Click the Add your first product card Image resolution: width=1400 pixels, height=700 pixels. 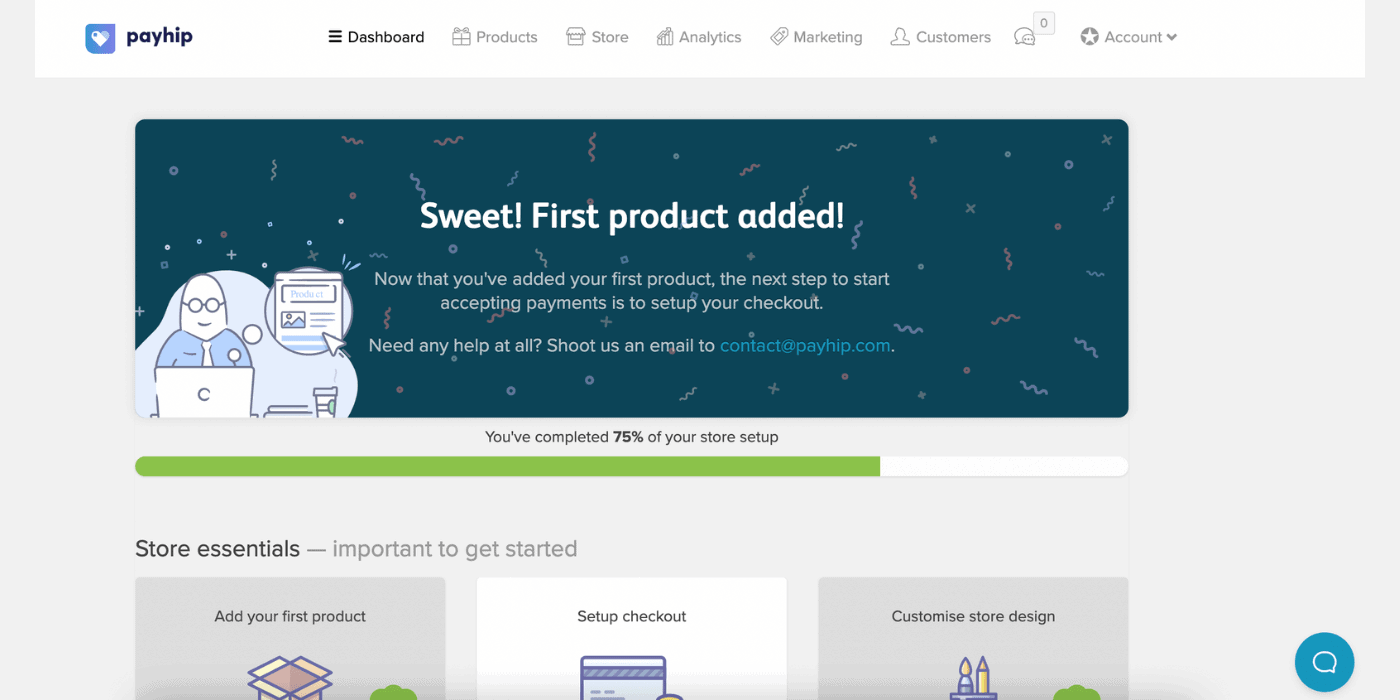click(290, 638)
